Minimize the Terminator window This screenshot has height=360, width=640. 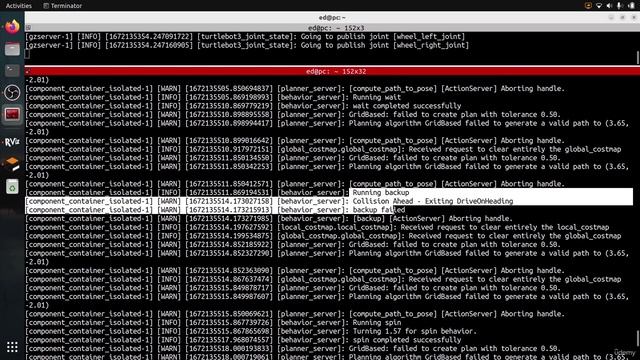611,18
